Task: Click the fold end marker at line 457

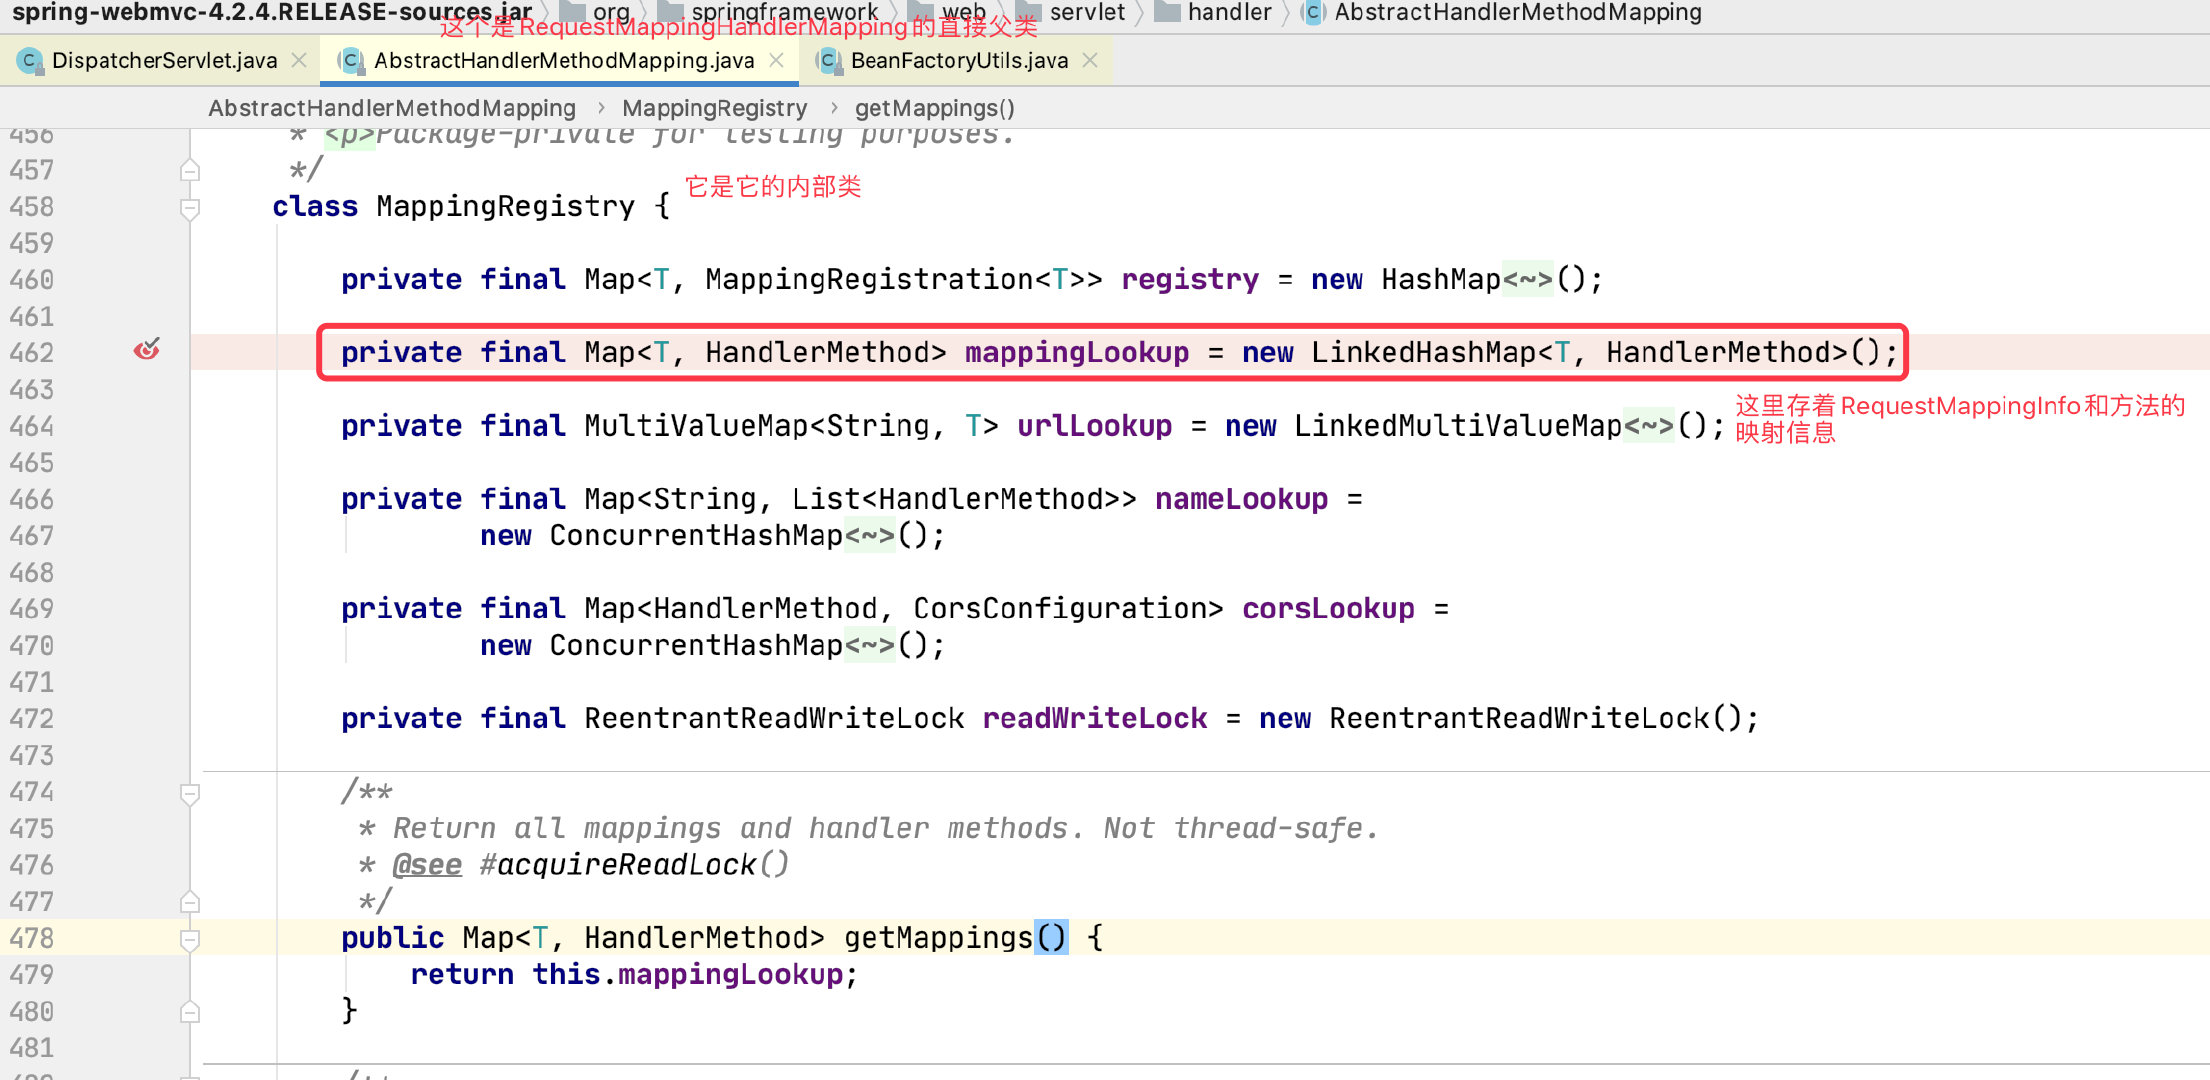Action: [190, 171]
